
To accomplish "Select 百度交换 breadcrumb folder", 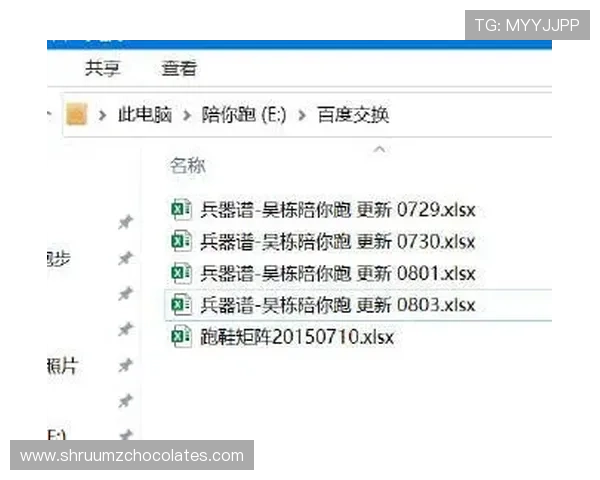I will pyautogui.click(x=353, y=115).
